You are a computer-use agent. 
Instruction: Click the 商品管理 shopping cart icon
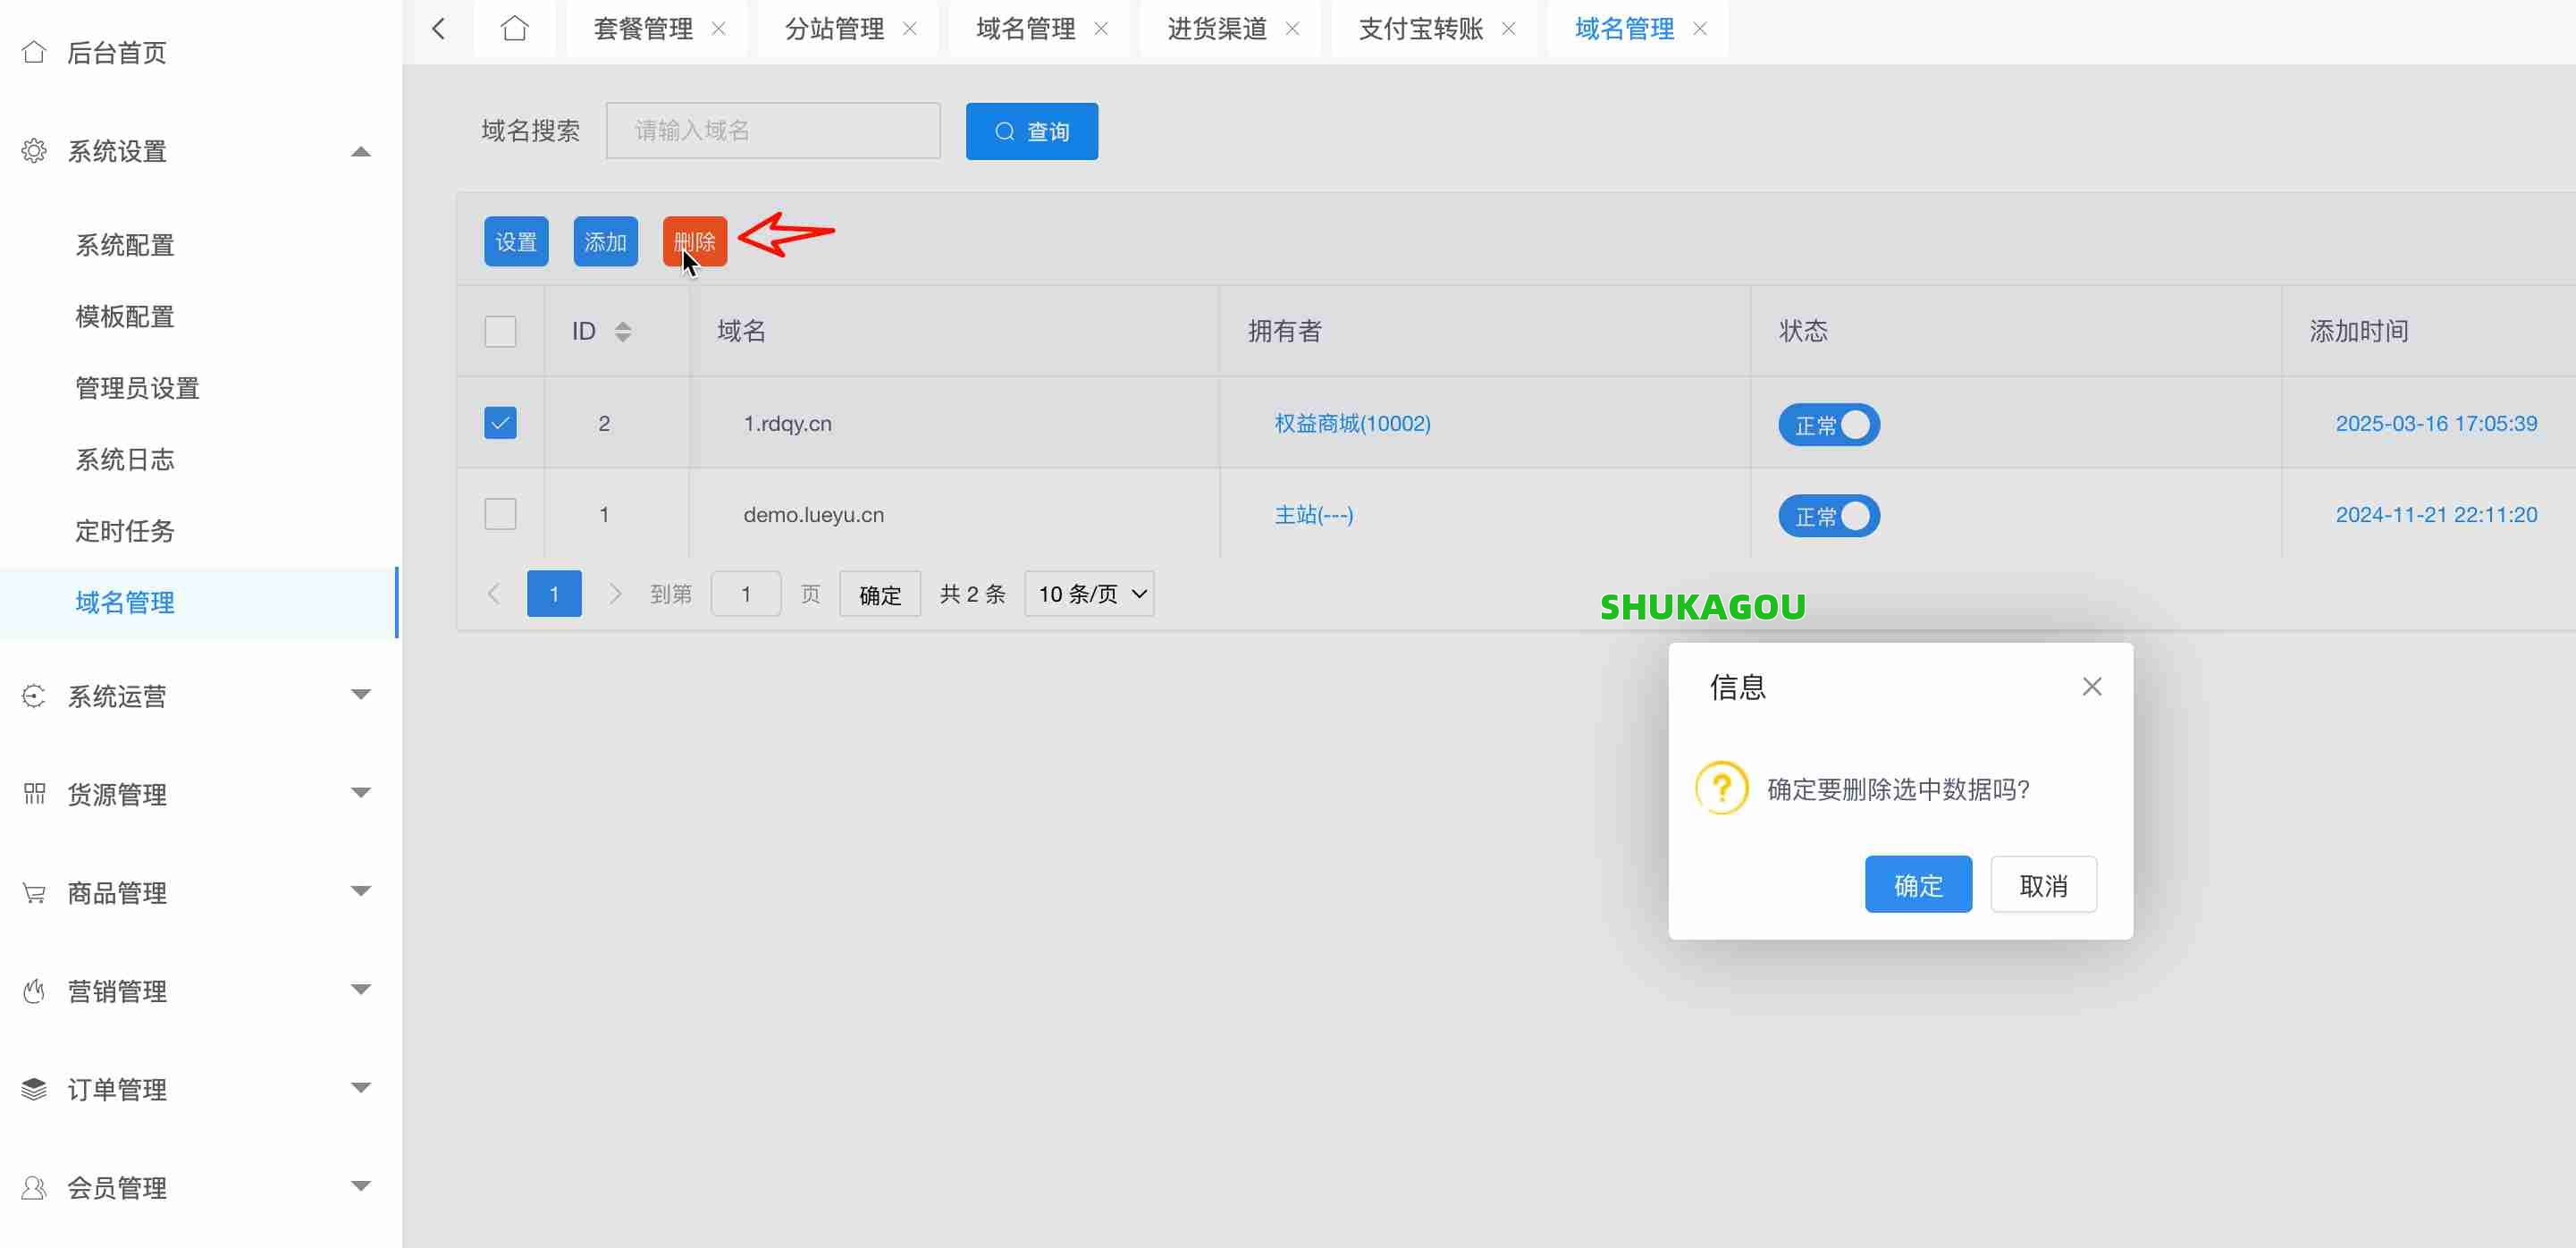pyautogui.click(x=34, y=891)
